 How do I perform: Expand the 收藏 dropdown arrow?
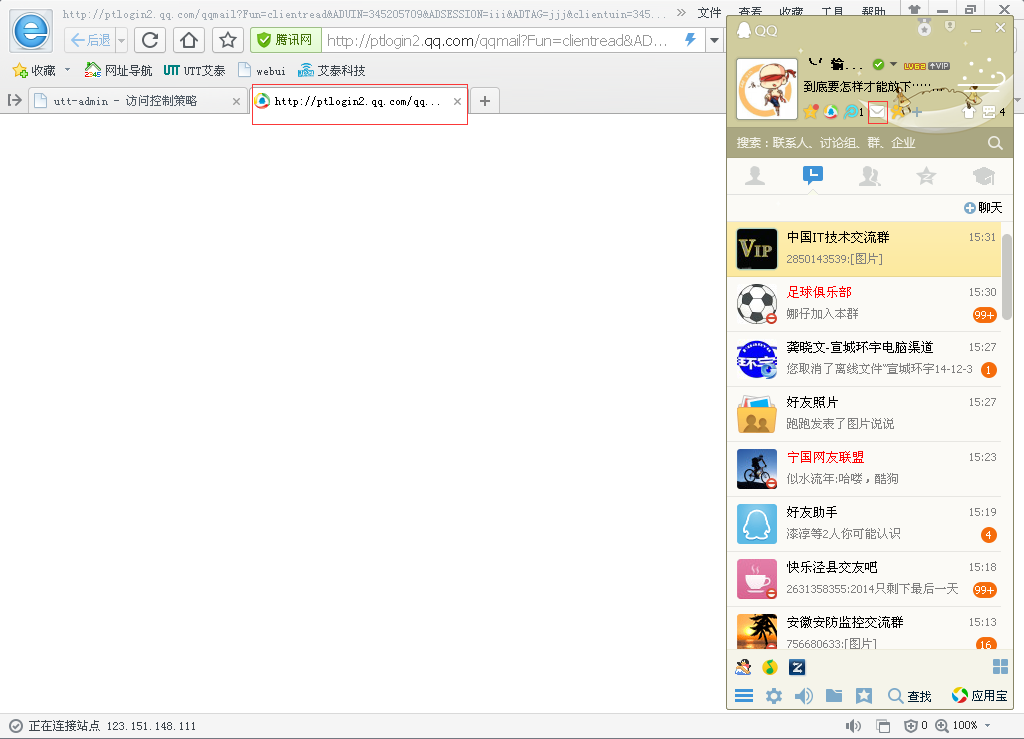pos(67,70)
